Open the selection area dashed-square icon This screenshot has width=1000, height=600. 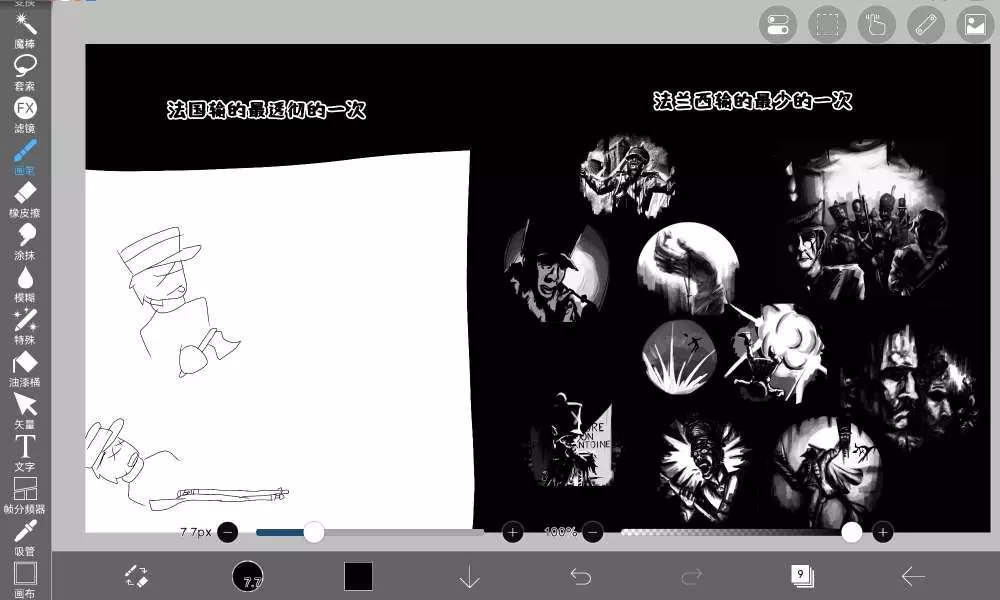tap(827, 25)
